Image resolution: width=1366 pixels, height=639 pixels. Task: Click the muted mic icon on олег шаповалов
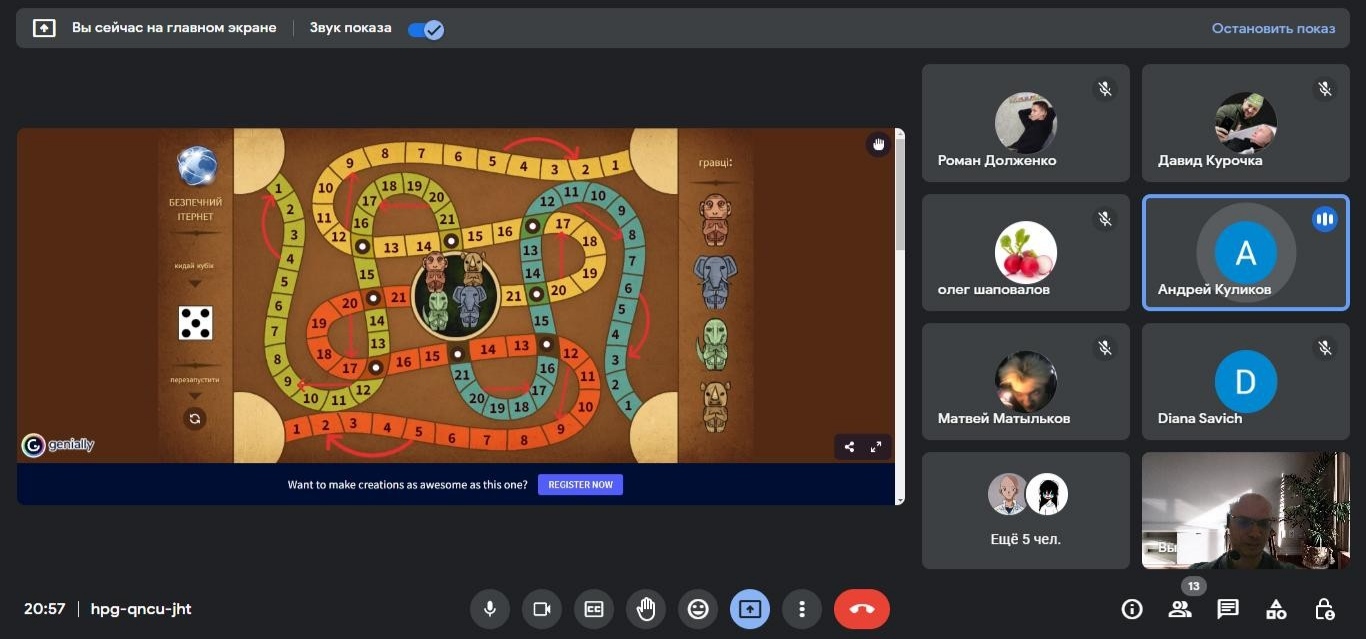[x=1105, y=218]
